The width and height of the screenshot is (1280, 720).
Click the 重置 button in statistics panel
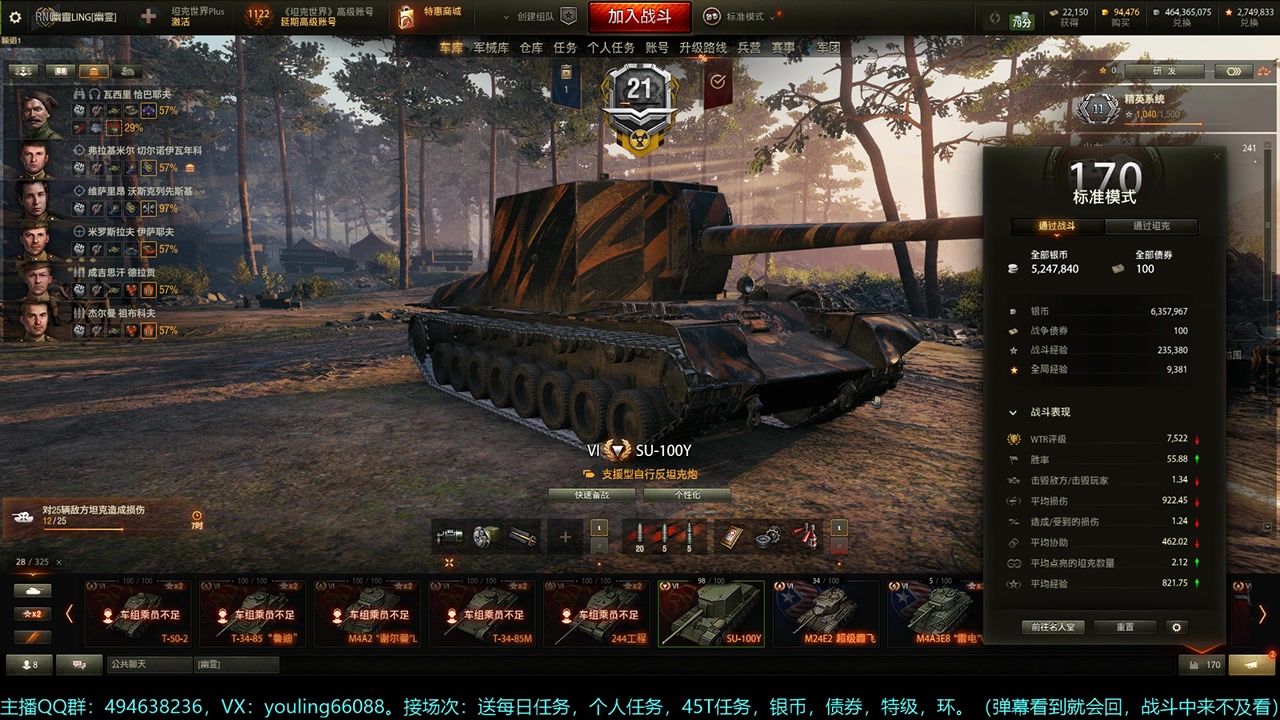[1125, 627]
